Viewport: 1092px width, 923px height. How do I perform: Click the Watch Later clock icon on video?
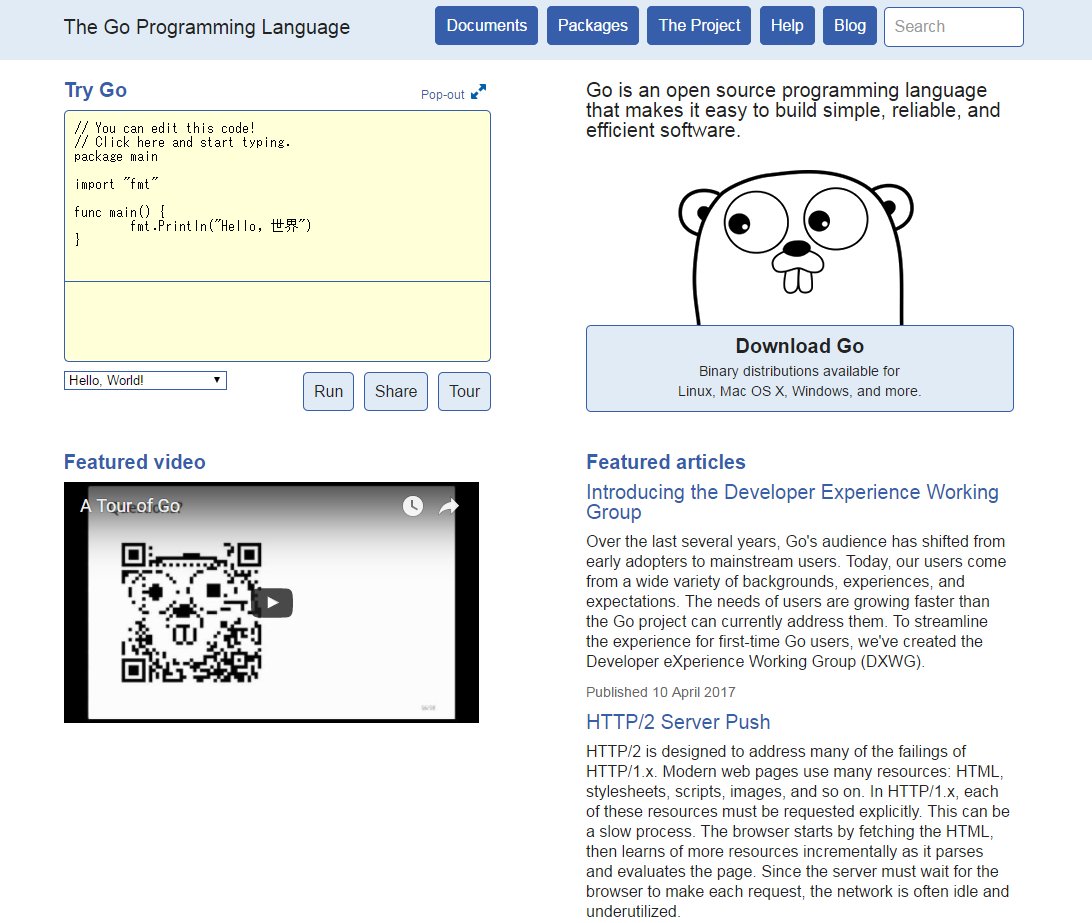tap(413, 506)
